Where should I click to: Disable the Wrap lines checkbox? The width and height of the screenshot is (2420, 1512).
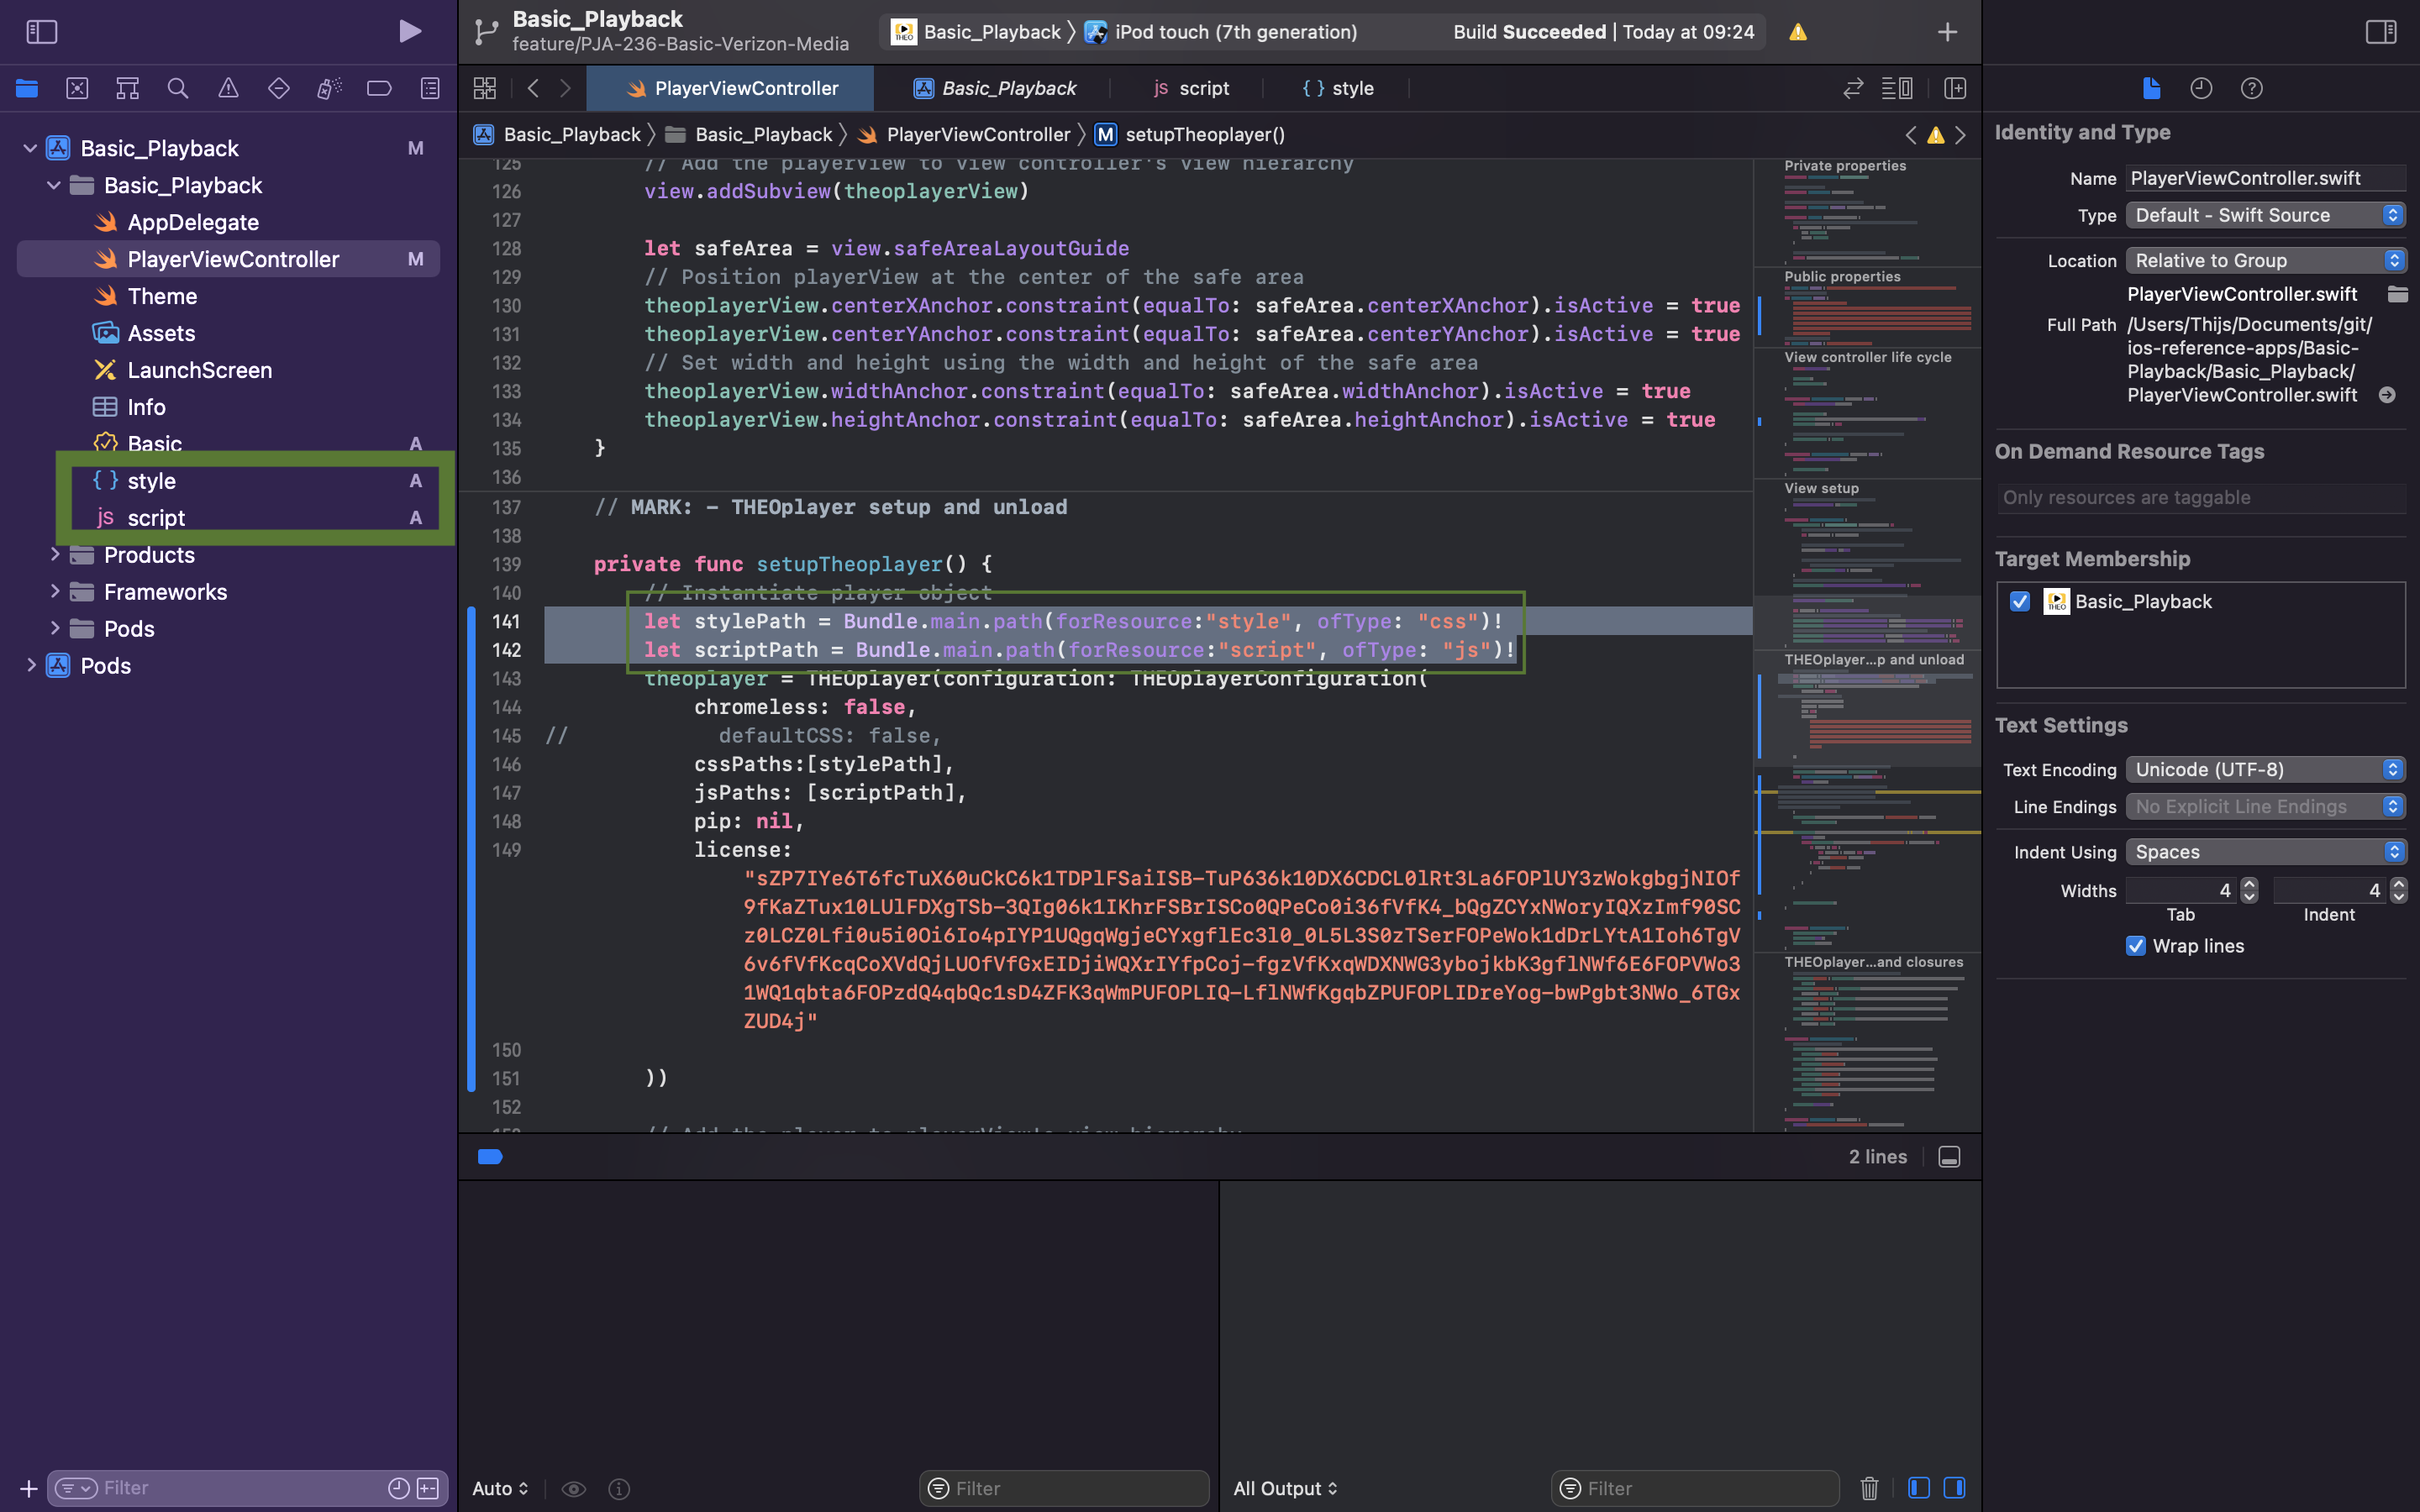coord(2135,946)
